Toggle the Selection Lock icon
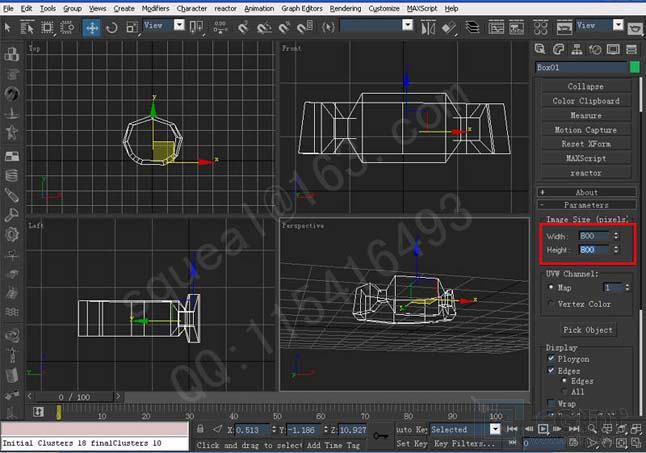Screen dimensions: 646x453 click(200, 429)
